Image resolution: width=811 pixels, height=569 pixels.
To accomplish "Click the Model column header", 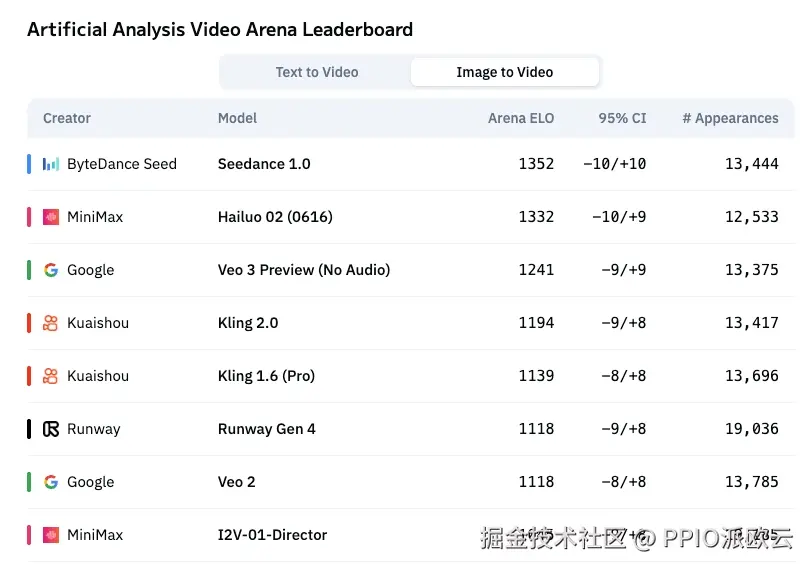I will pos(237,118).
